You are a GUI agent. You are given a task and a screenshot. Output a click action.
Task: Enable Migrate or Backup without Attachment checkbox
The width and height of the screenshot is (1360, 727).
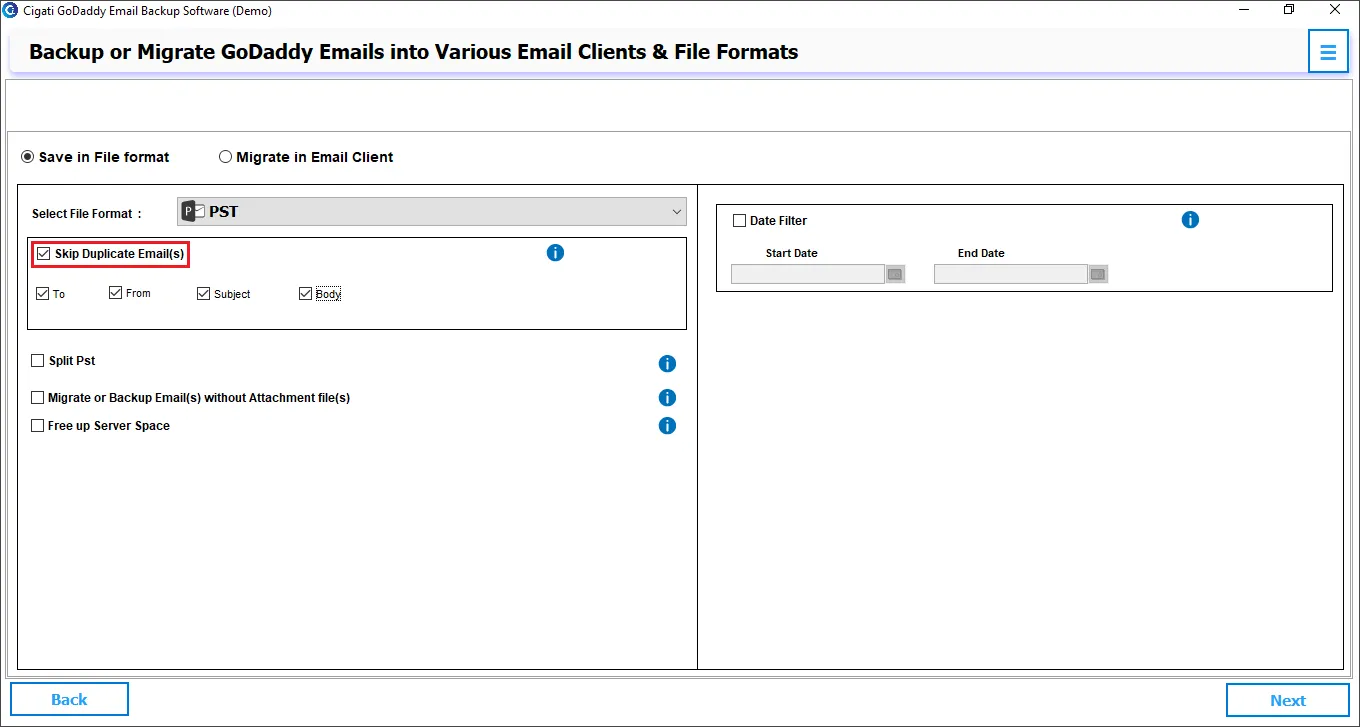coord(38,398)
